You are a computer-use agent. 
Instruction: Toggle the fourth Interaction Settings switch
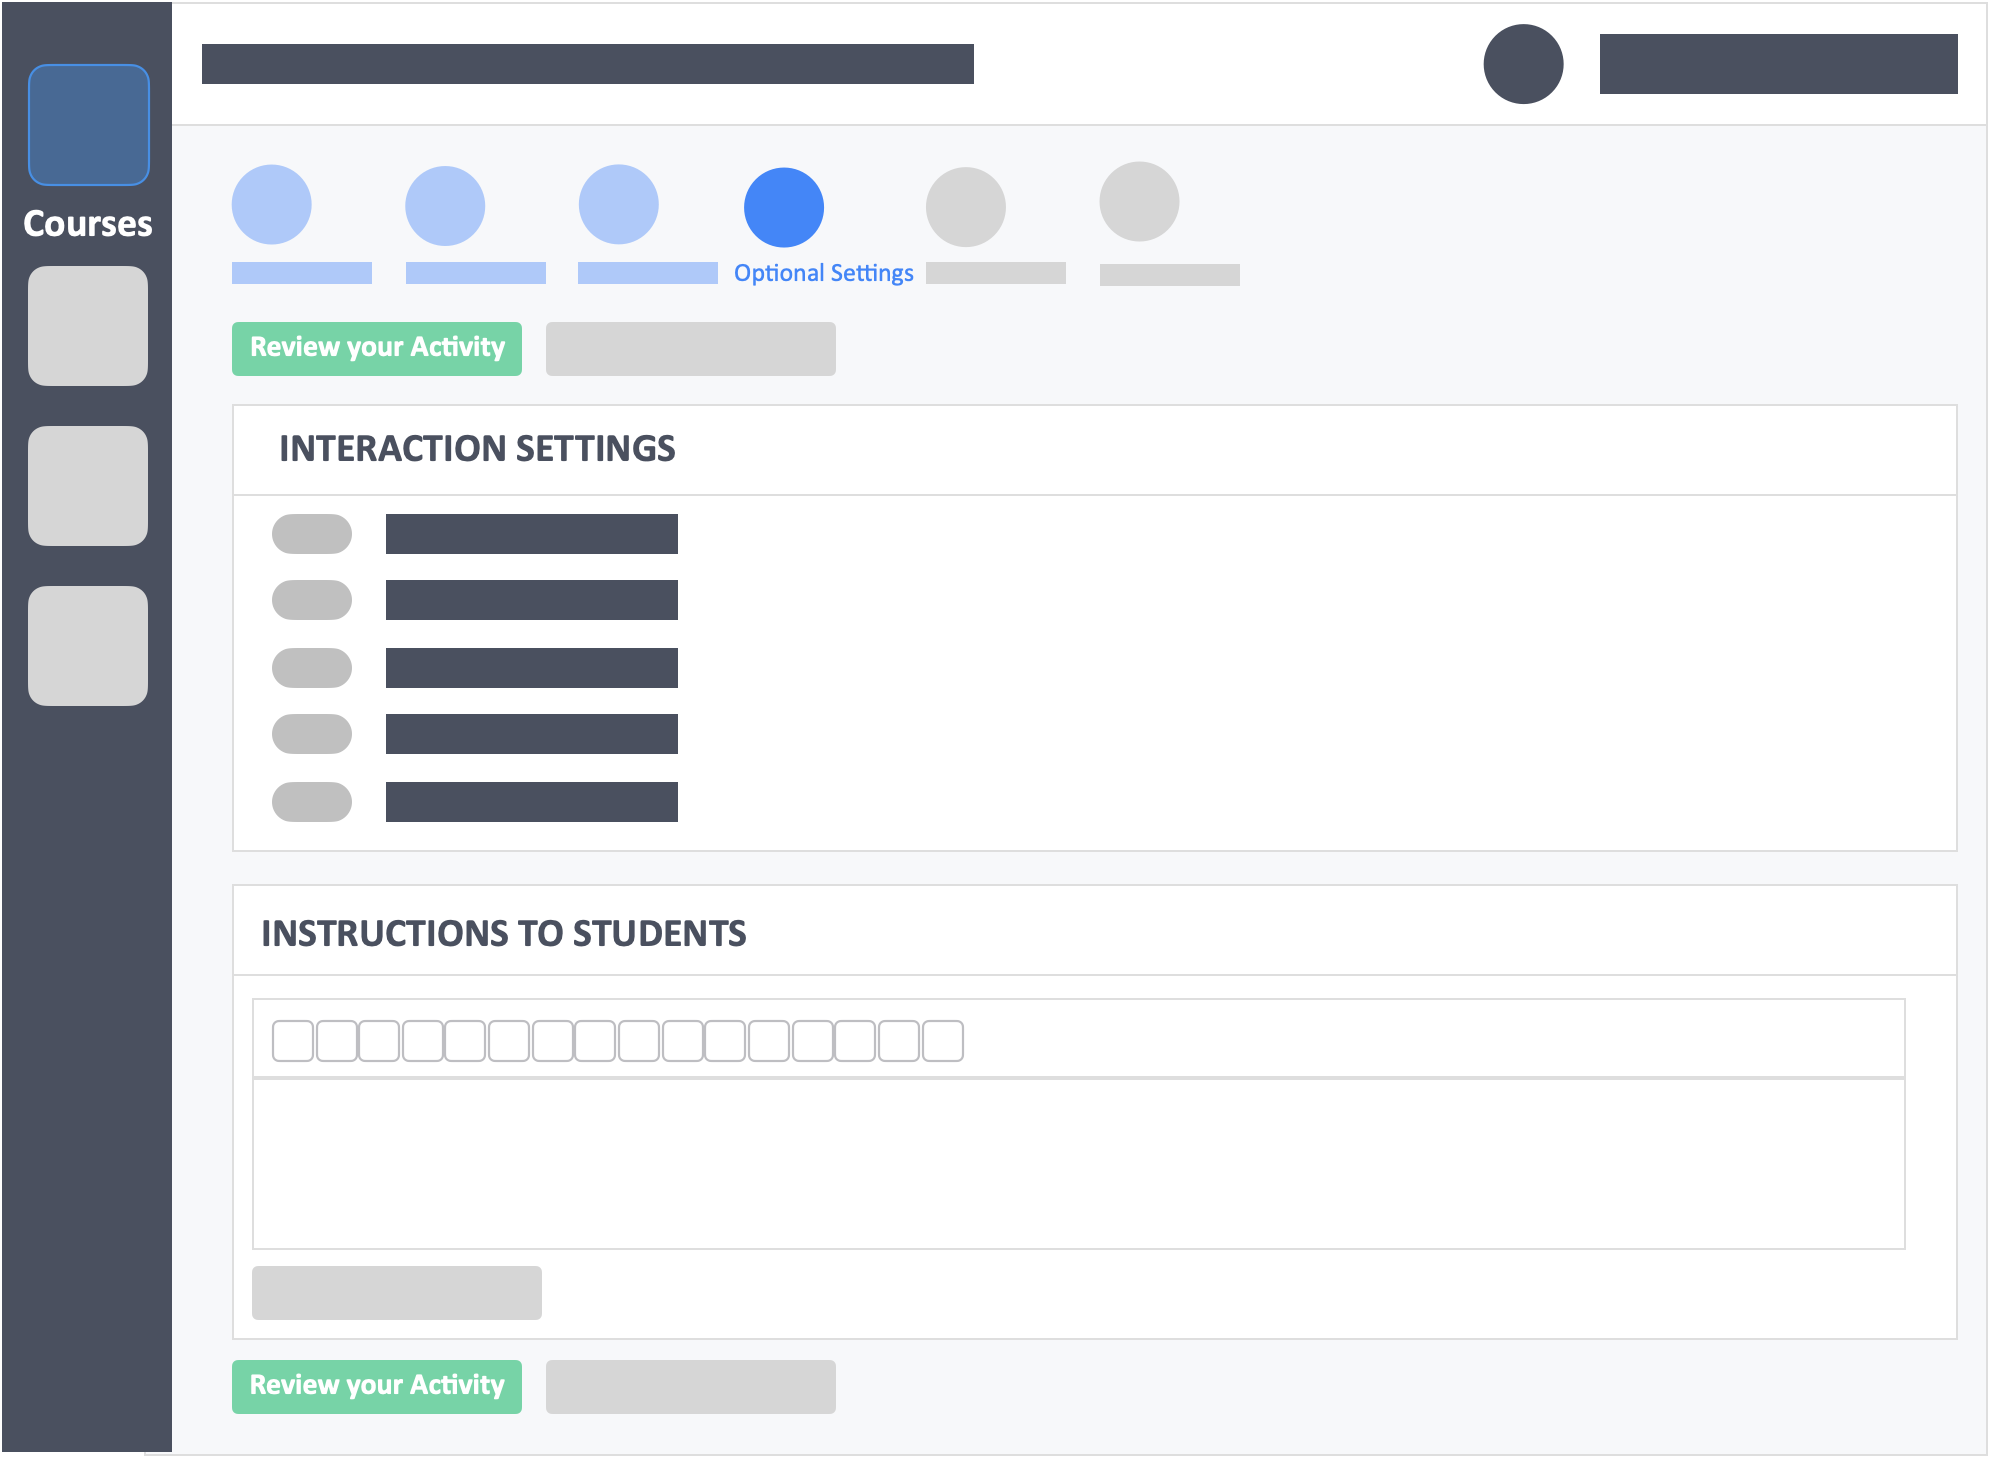(x=312, y=734)
